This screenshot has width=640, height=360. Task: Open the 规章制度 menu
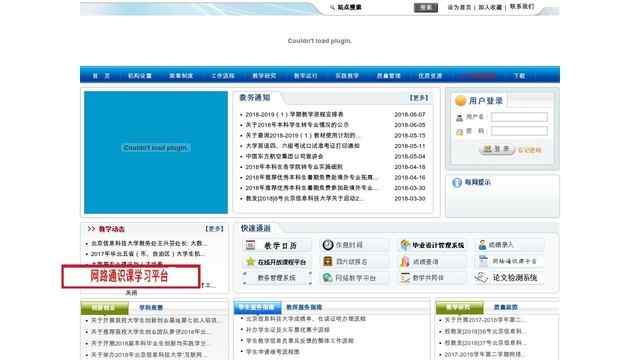point(181,76)
